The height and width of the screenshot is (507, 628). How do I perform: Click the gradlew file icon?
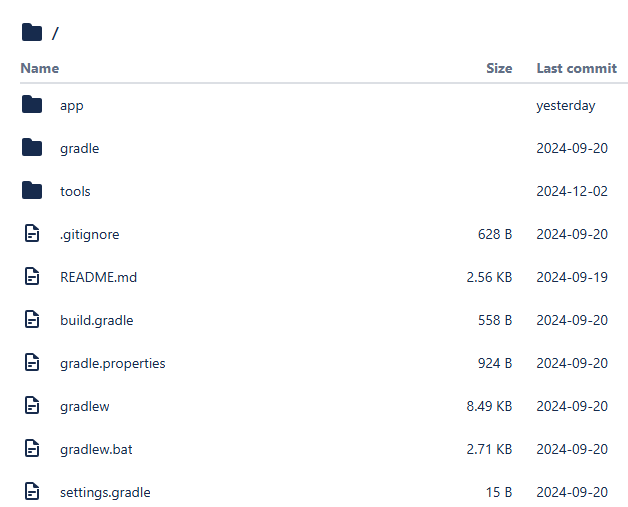(32, 406)
